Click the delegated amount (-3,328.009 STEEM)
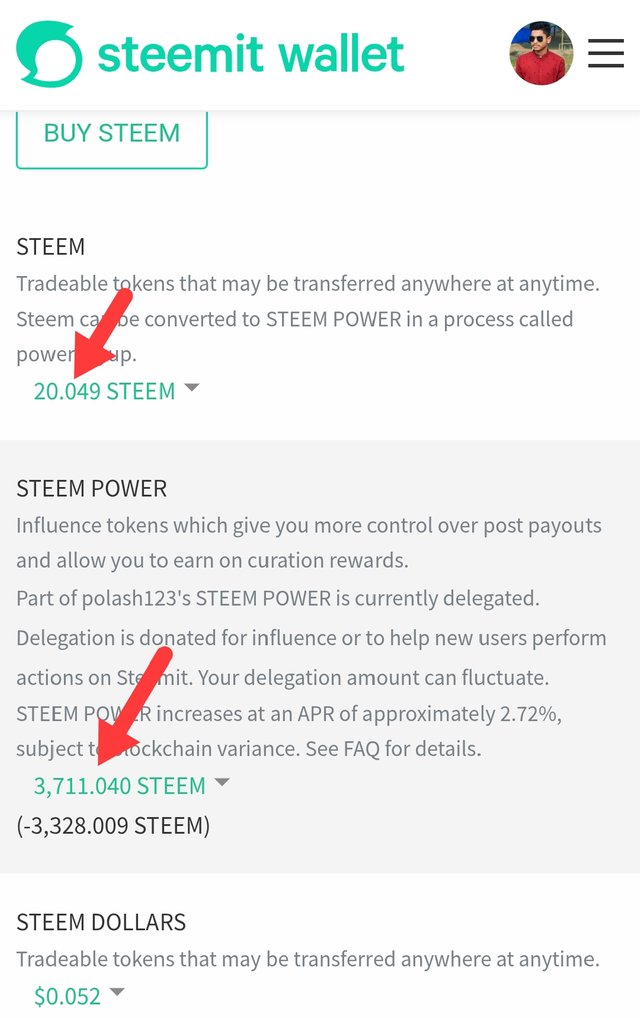Image resolution: width=640 pixels, height=1018 pixels. pyautogui.click(x=113, y=826)
